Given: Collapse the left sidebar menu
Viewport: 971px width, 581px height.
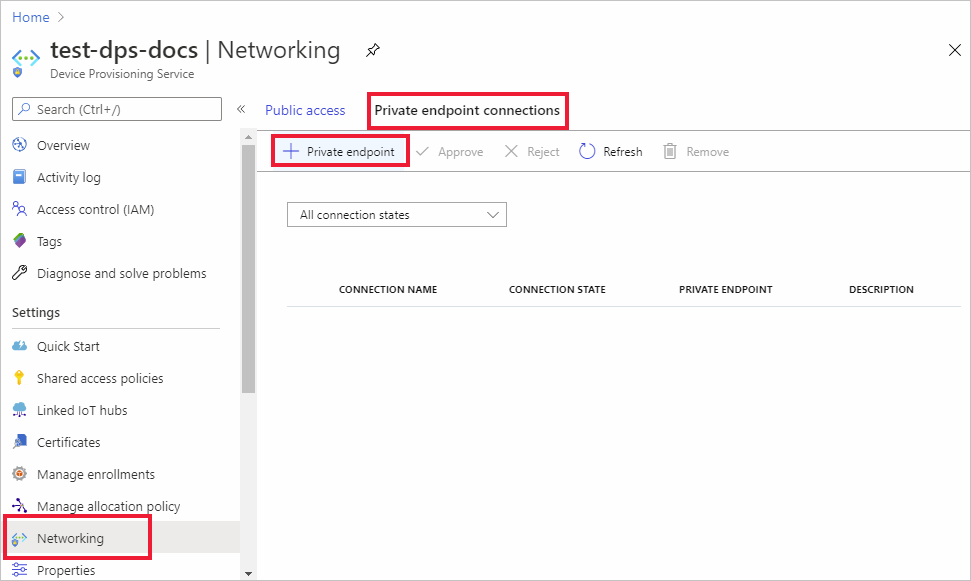Looking at the screenshot, I should 241,110.
